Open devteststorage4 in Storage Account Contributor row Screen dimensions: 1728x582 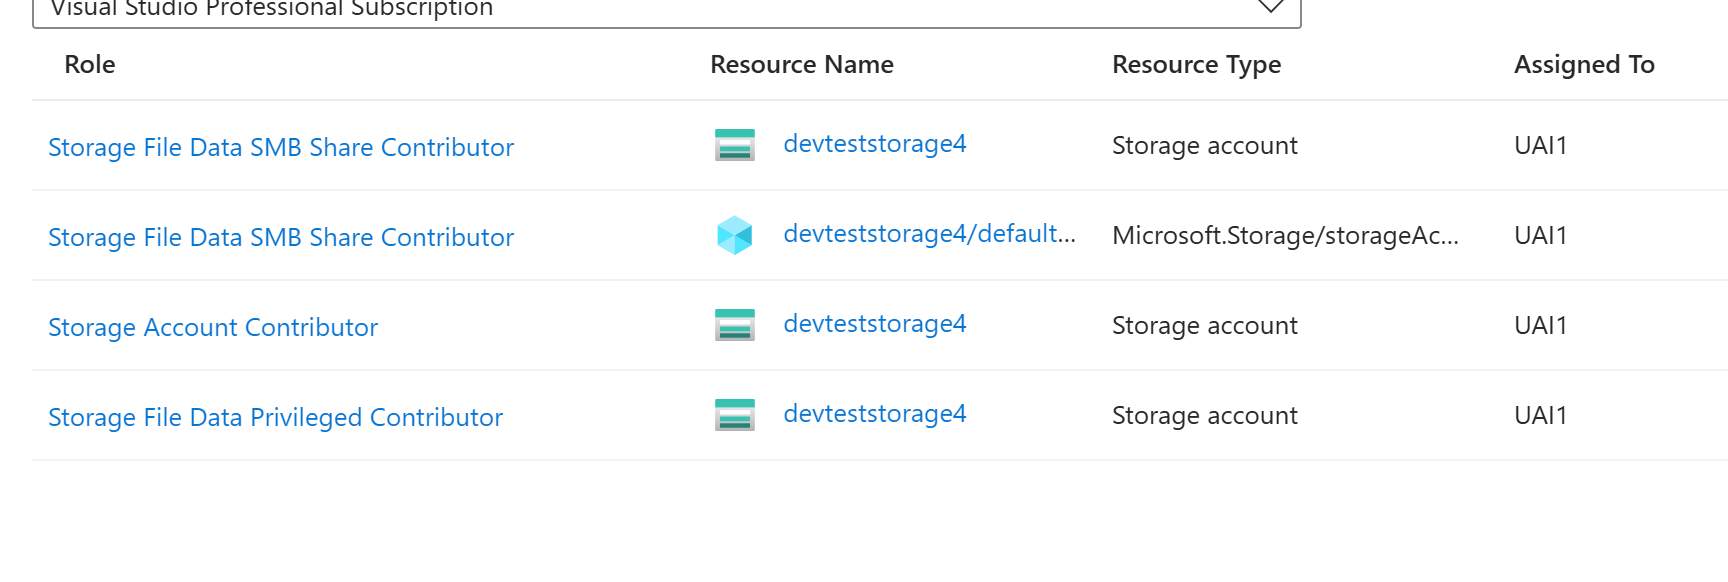875,324
